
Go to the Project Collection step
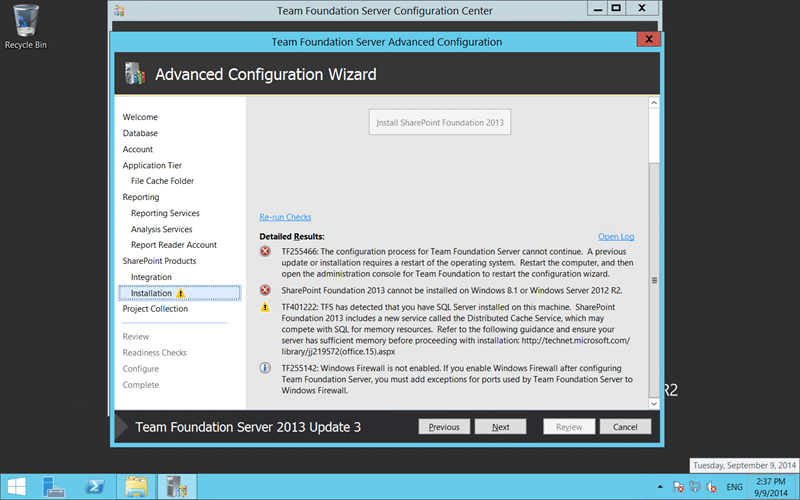click(155, 309)
